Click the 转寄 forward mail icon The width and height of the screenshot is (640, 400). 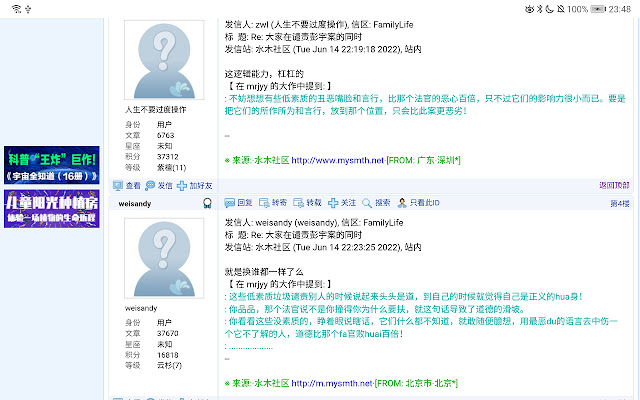(264, 203)
